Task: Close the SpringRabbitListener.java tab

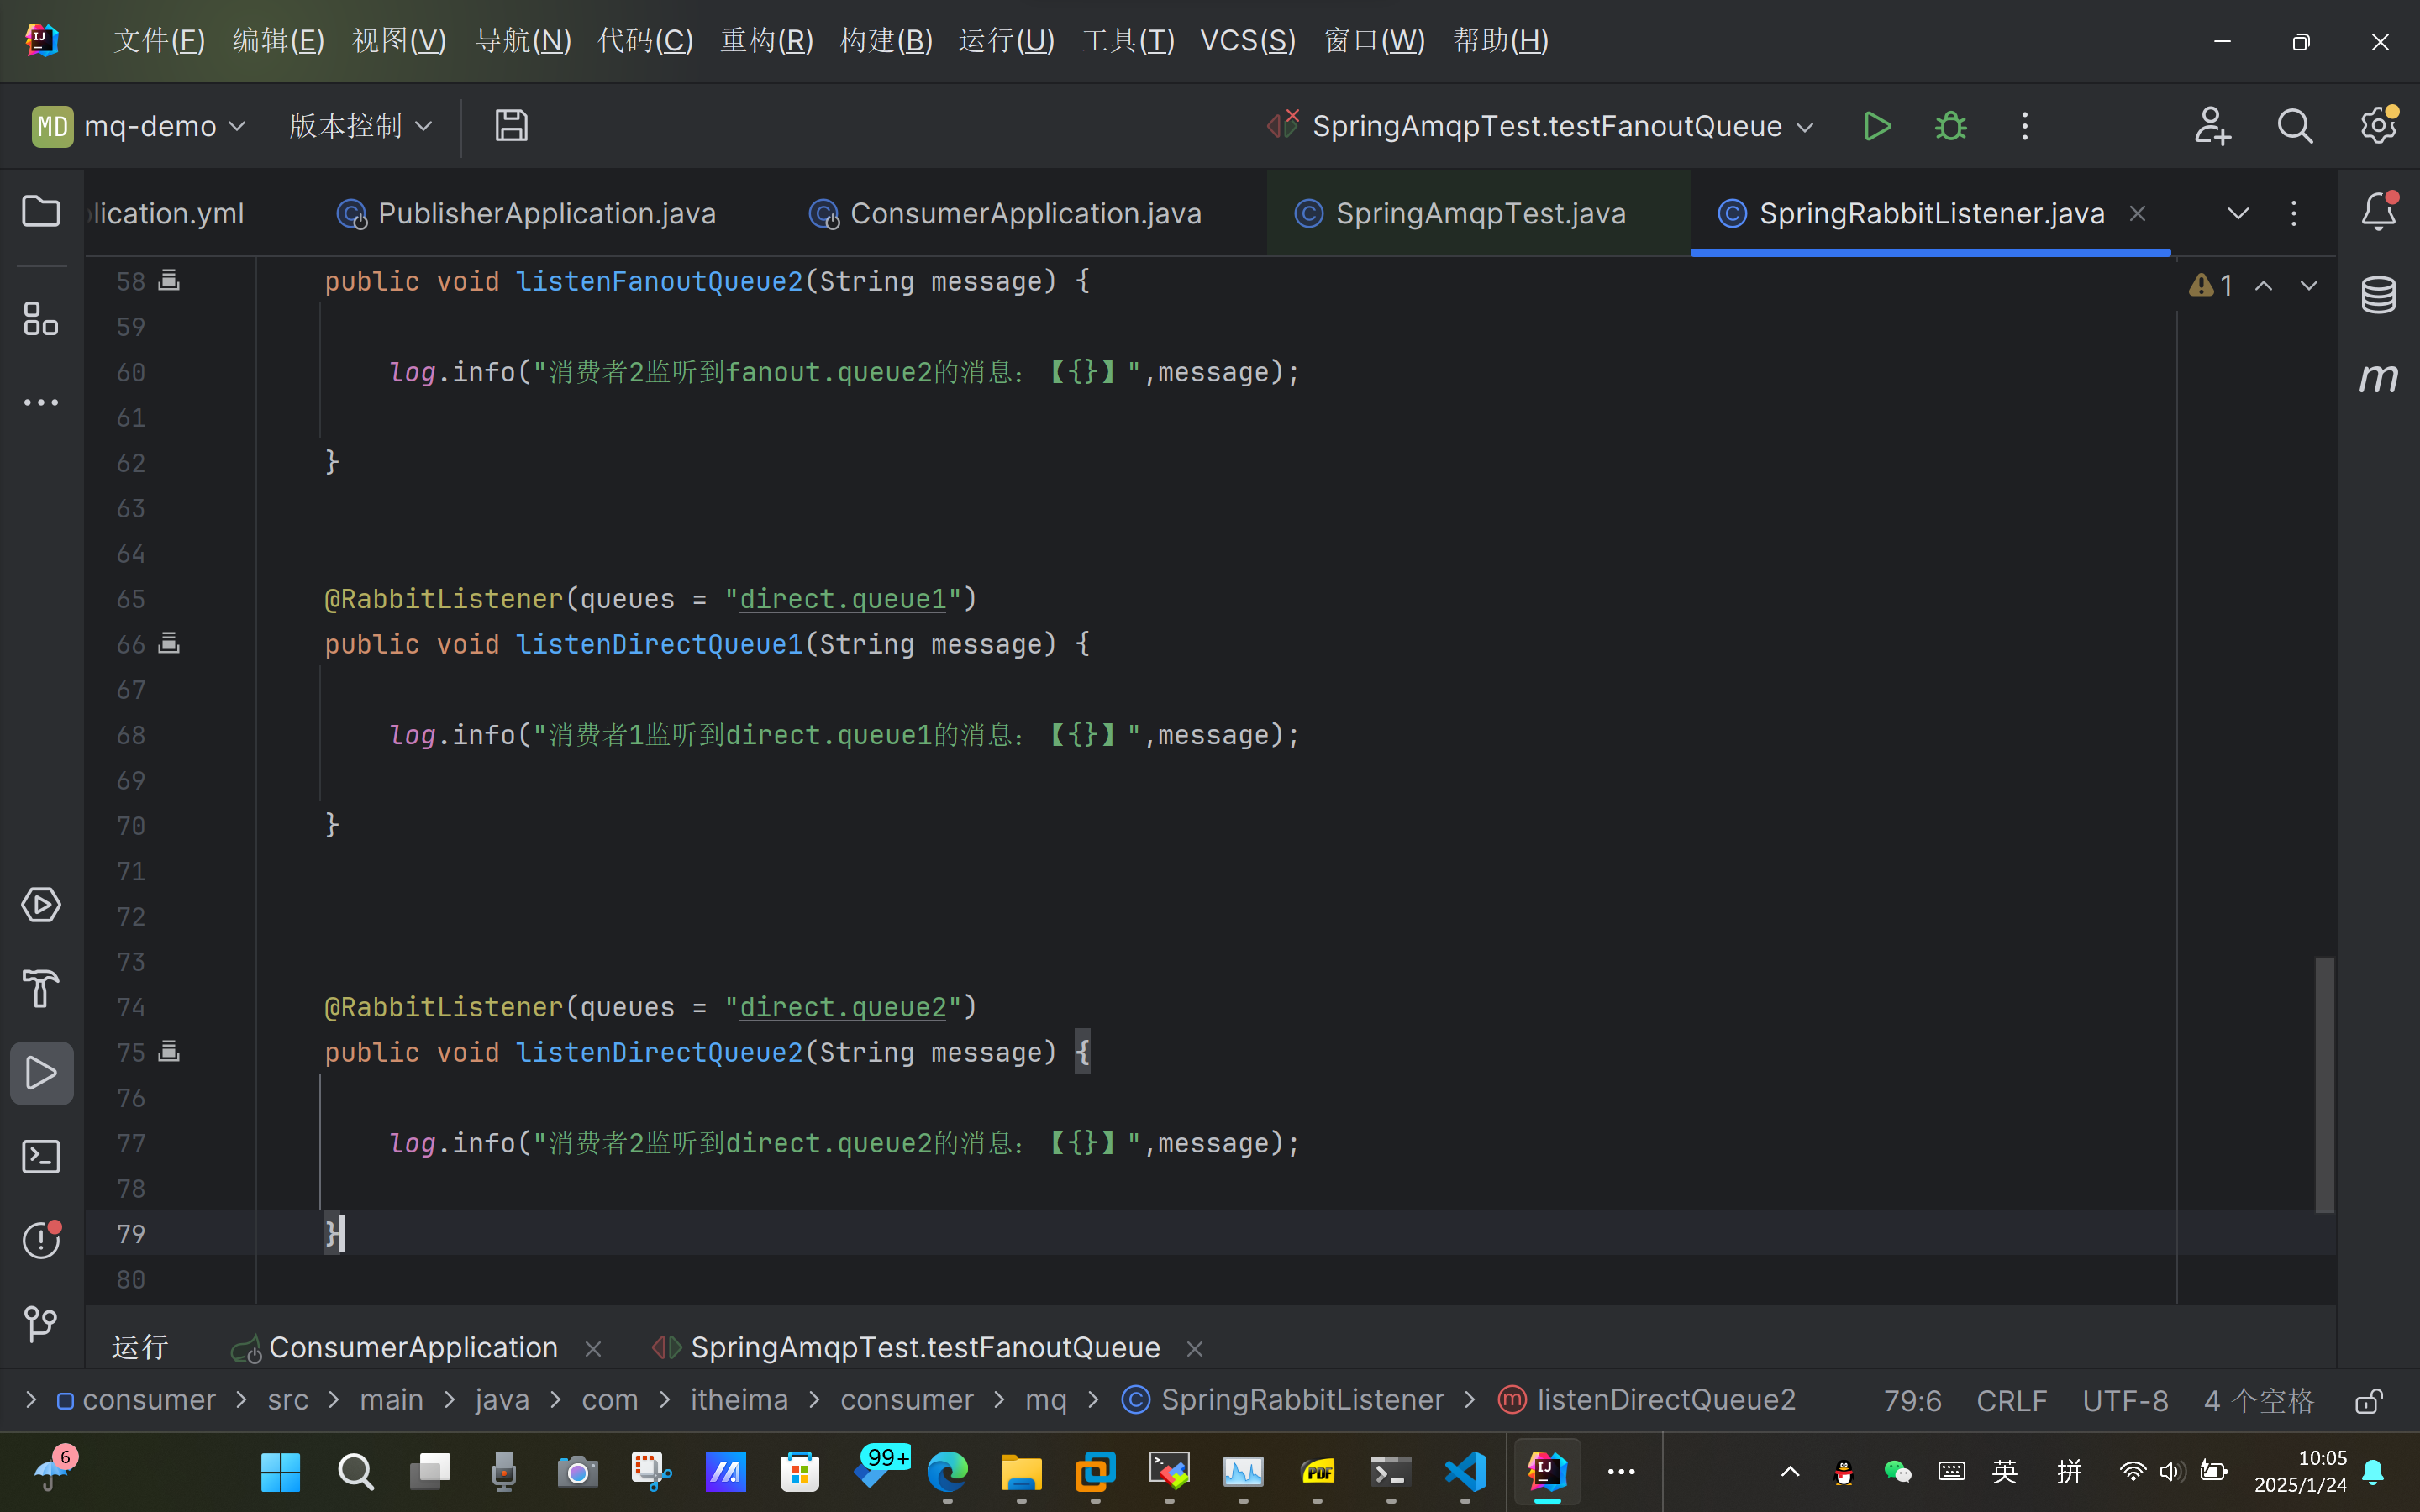Action: pyautogui.click(x=2137, y=213)
